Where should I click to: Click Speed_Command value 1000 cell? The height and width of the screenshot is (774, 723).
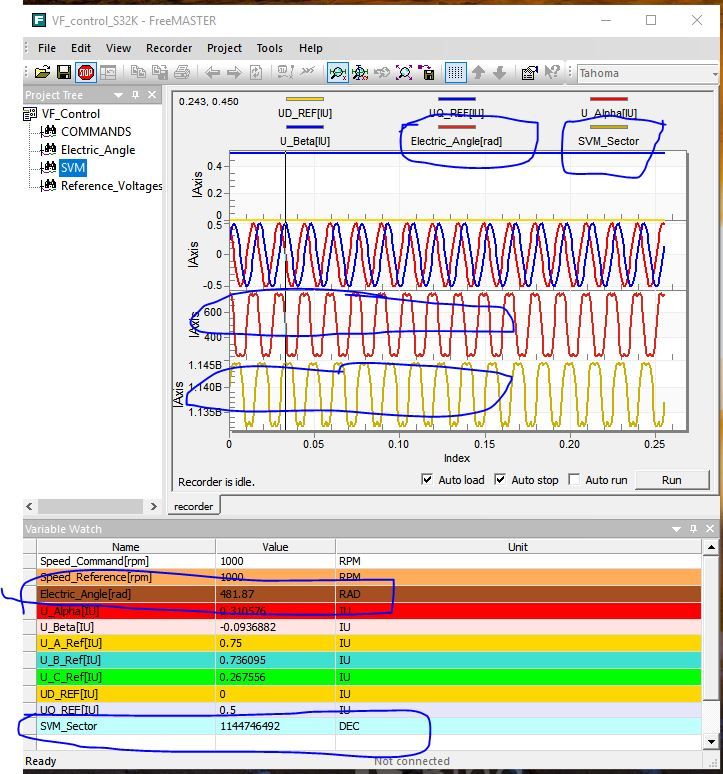pyautogui.click(x=275, y=561)
